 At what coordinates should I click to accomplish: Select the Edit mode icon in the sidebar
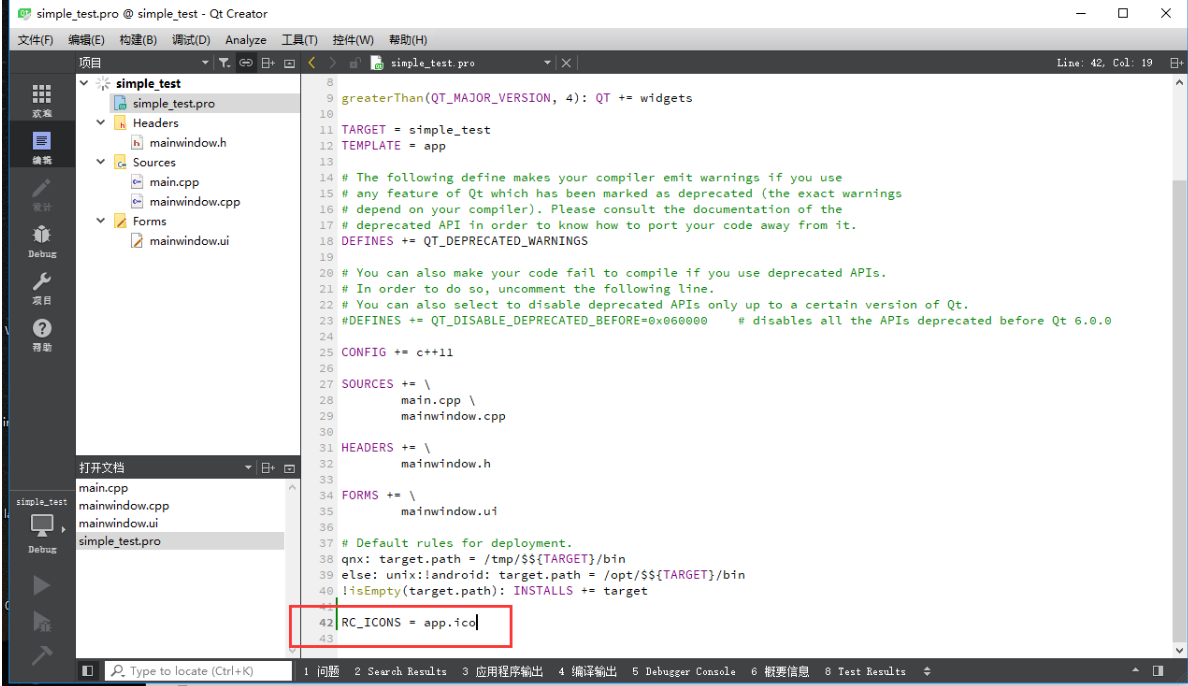coord(42,147)
